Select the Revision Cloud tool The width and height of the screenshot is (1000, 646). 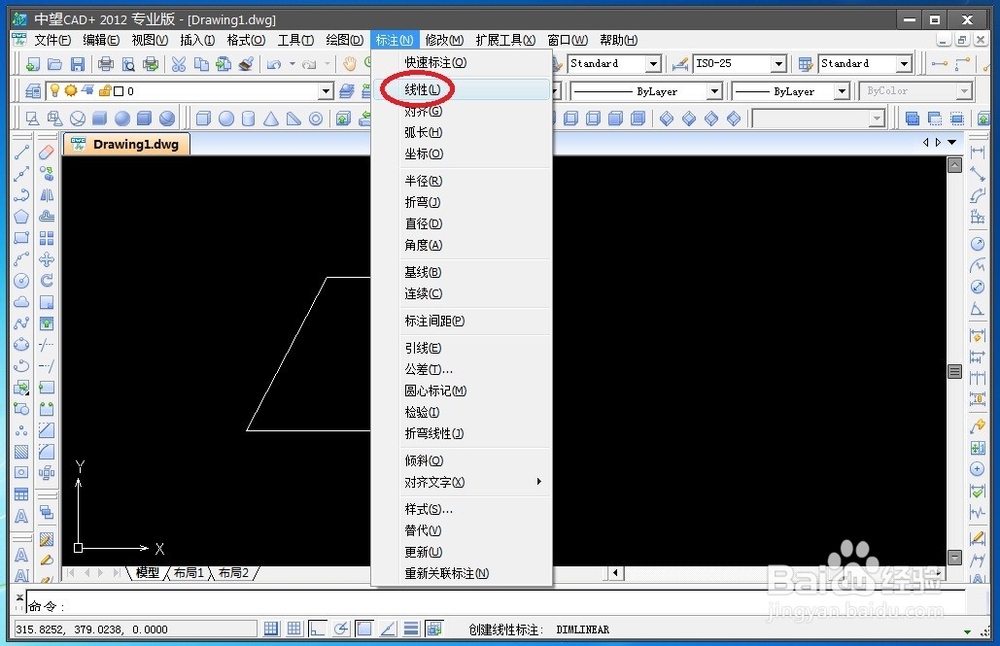coord(22,302)
